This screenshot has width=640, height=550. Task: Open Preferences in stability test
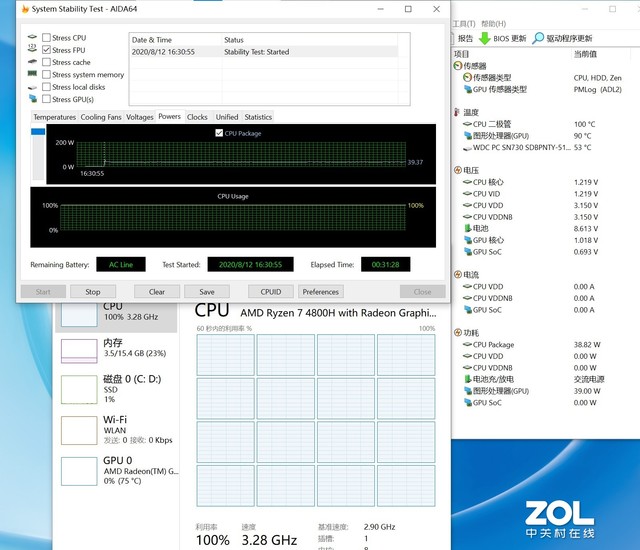point(321,292)
